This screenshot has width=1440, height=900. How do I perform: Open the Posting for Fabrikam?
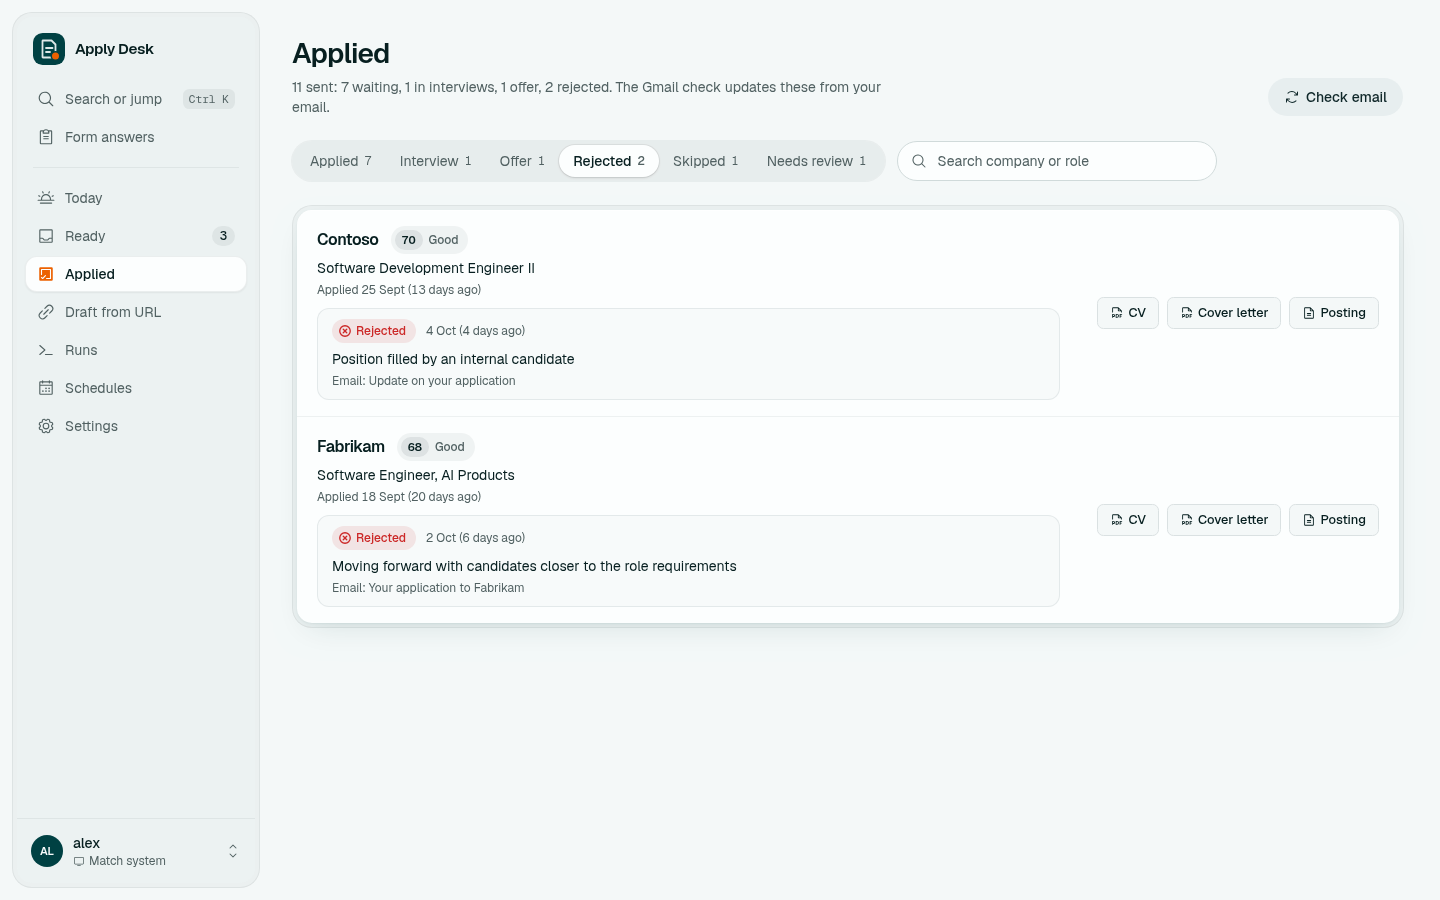tap(1334, 520)
